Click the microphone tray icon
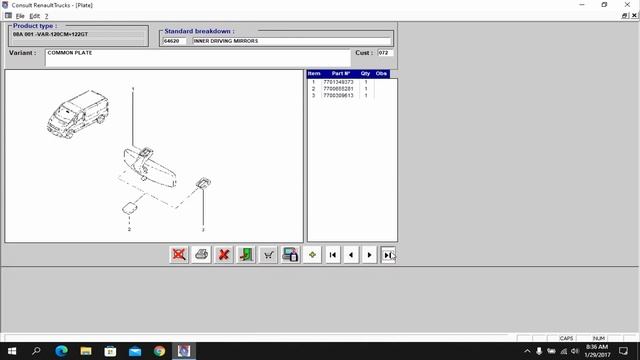This screenshot has width=640, height=360. pyautogui.click(x=539, y=351)
